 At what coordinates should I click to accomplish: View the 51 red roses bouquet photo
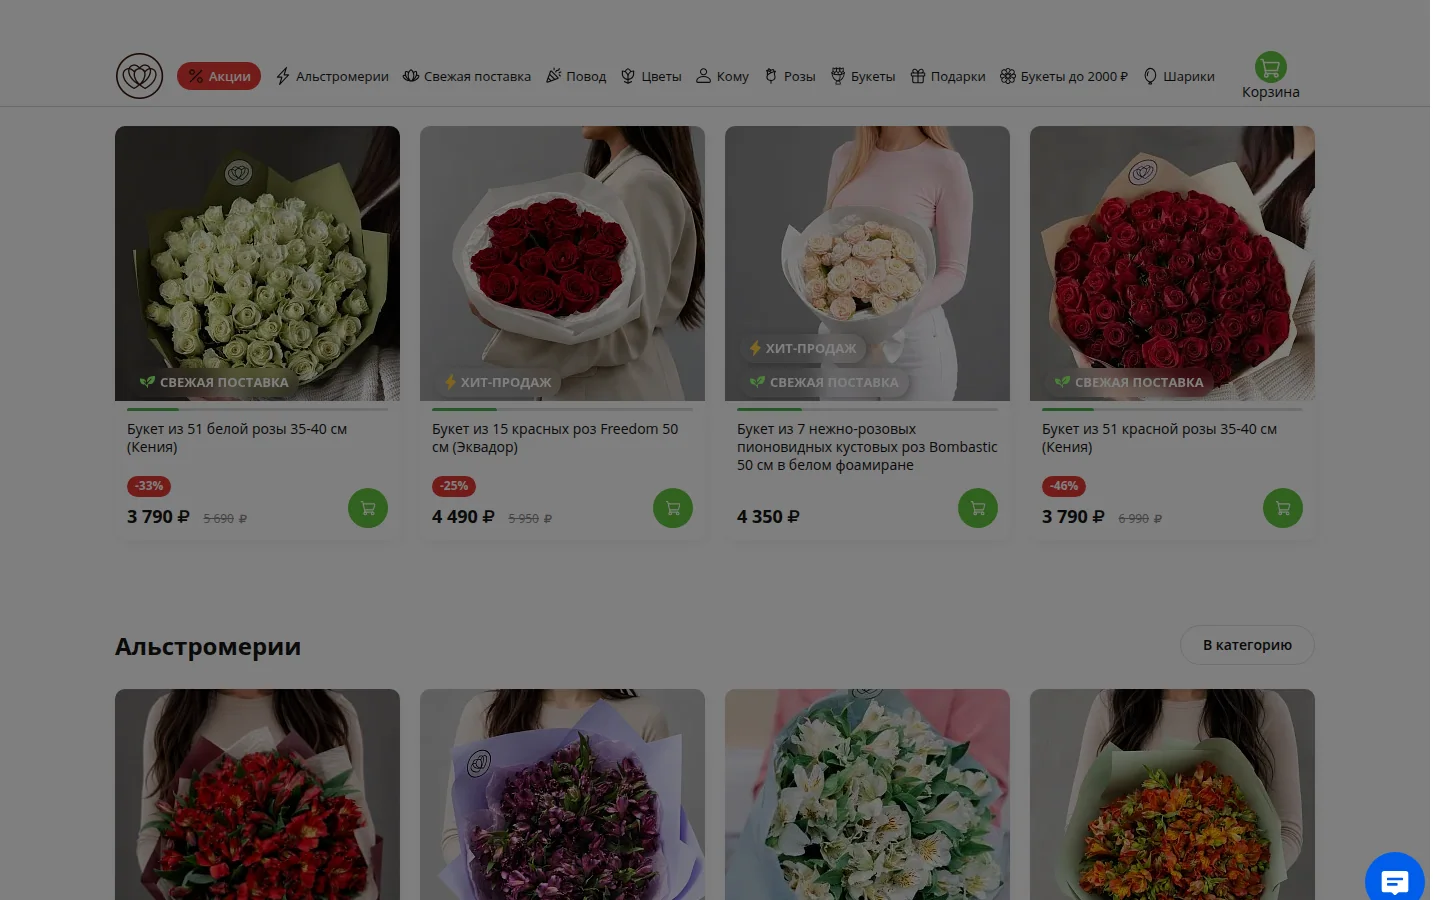[x=1172, y=263]
